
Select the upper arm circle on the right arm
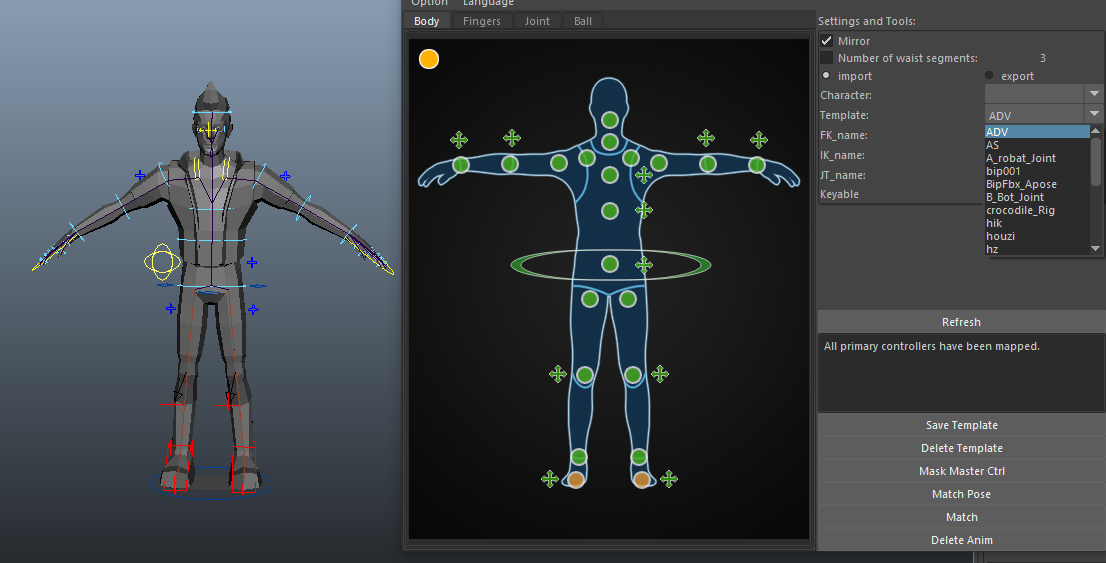point(659,164)
